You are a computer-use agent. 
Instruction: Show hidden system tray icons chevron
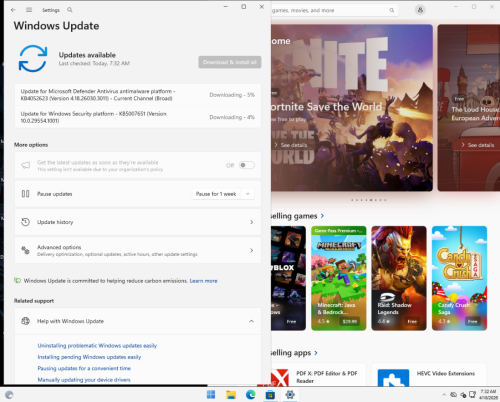[x=444, y=395]
